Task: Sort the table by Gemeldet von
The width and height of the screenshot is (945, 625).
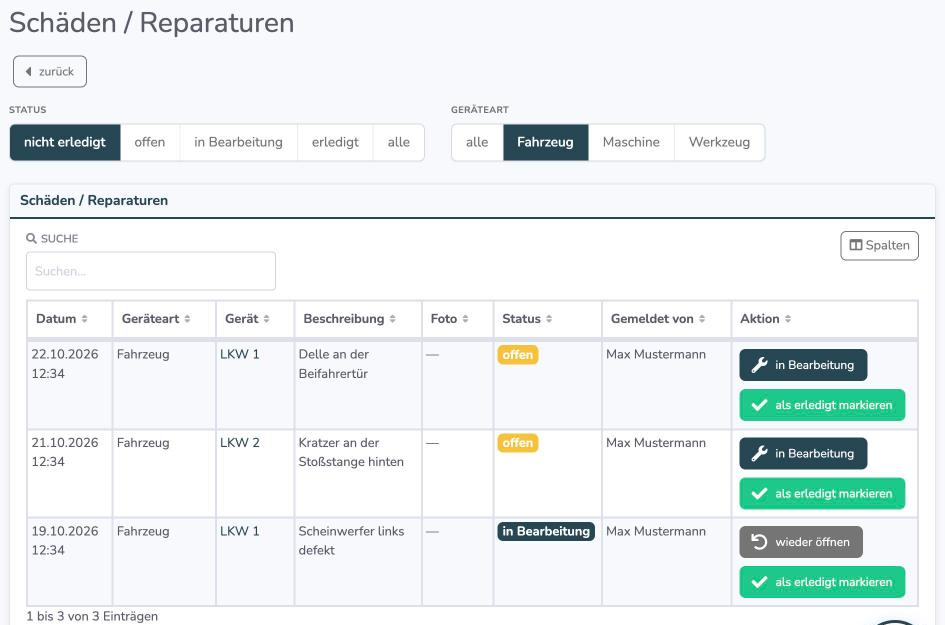Action: tap(666, 319)
